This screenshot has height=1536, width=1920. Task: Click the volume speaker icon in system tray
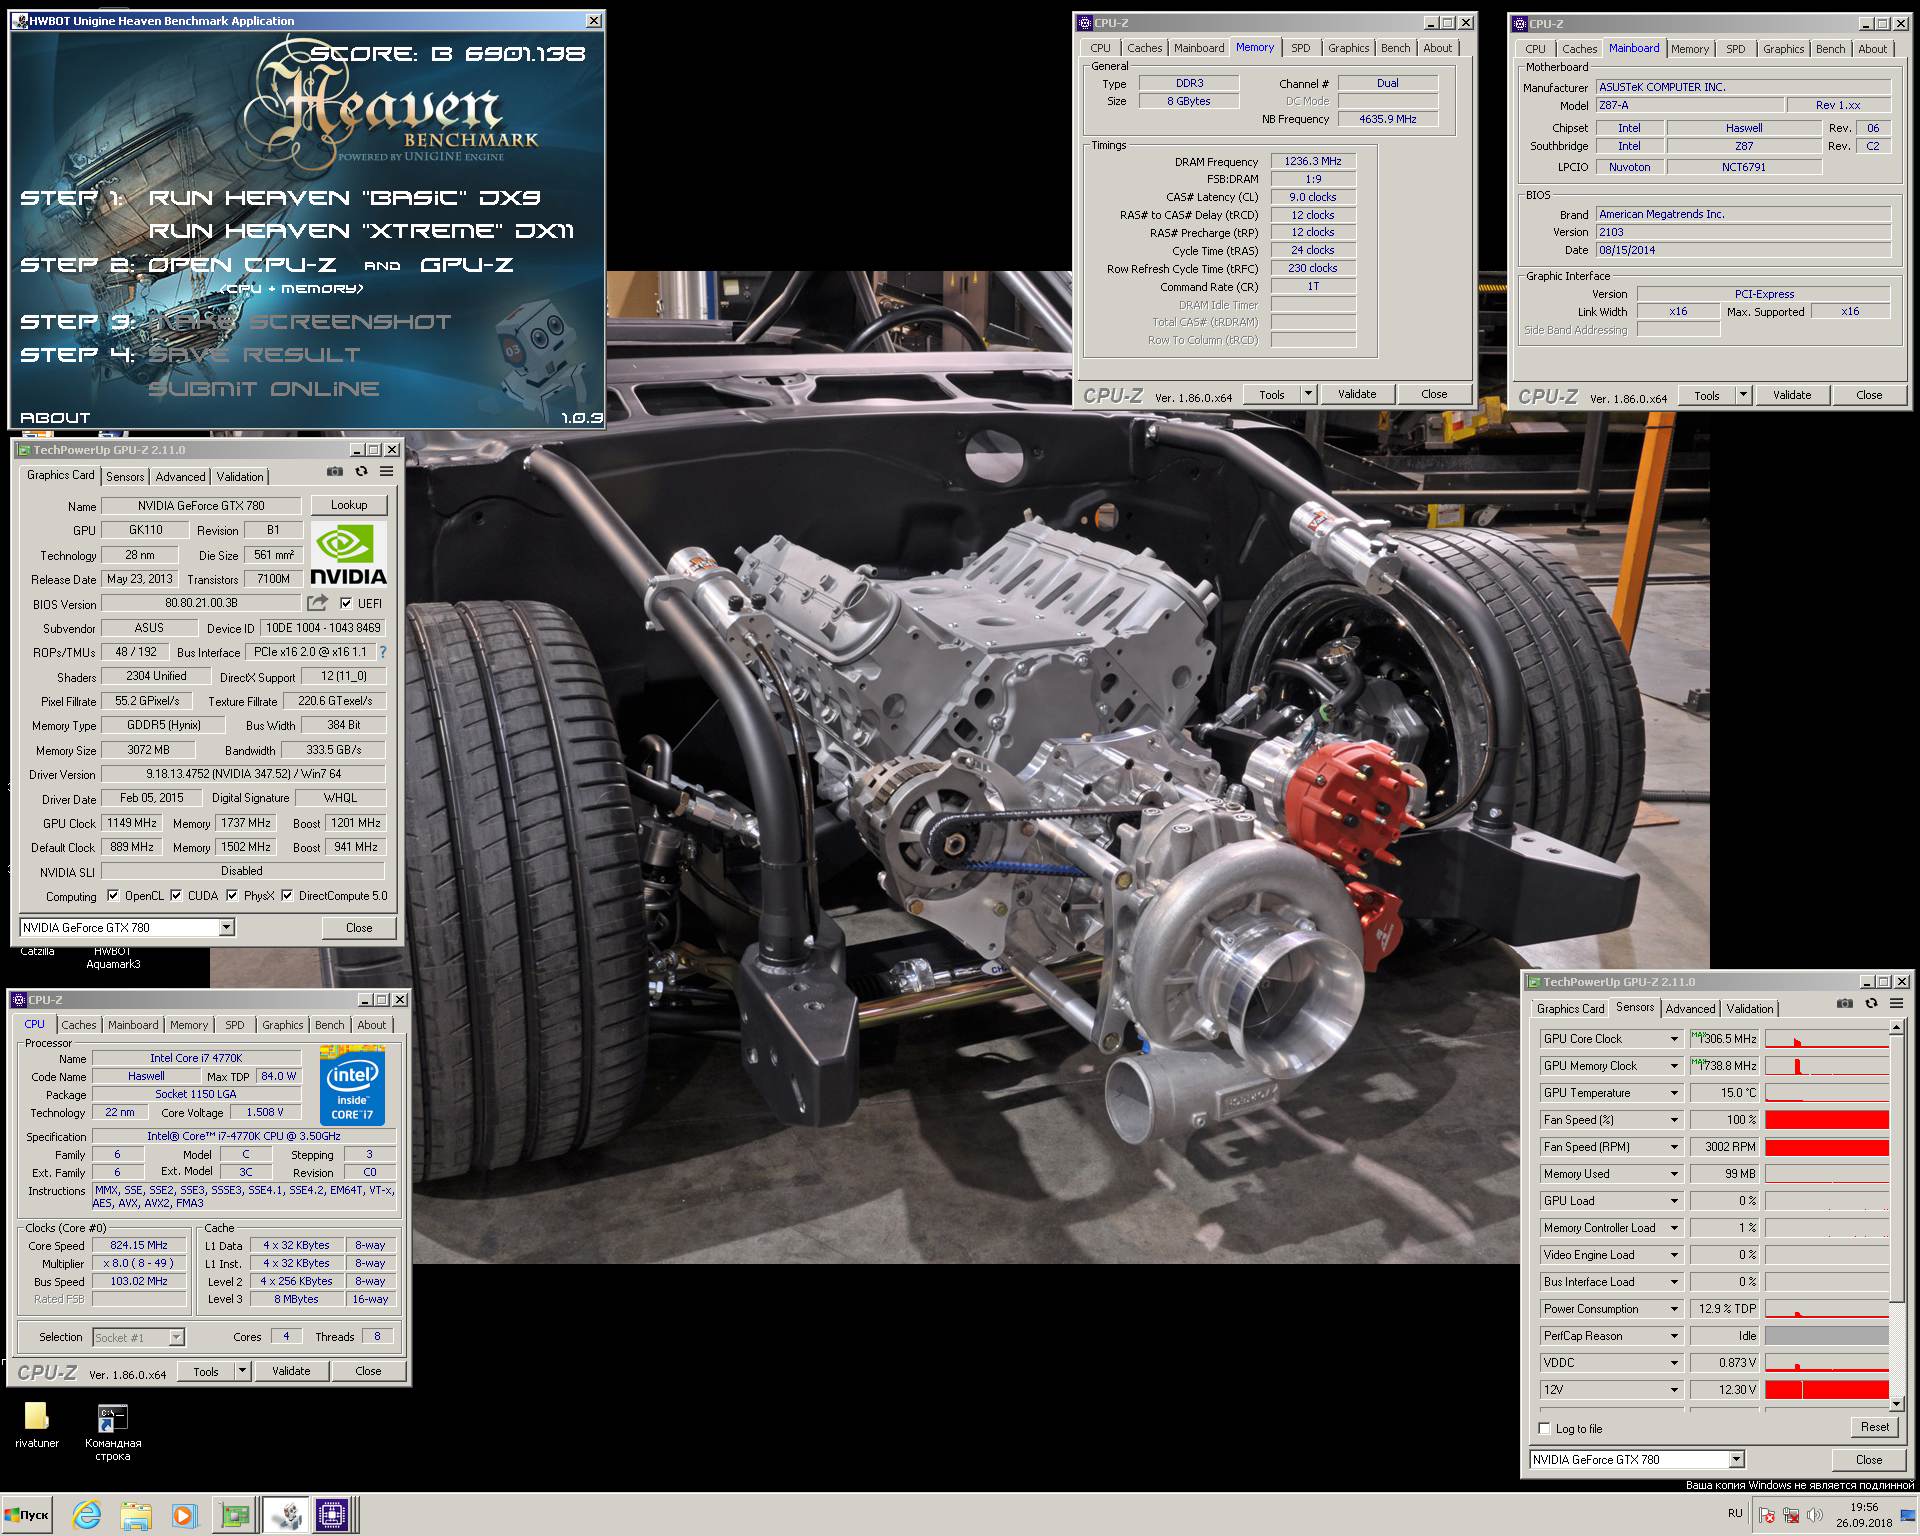1815,1516
